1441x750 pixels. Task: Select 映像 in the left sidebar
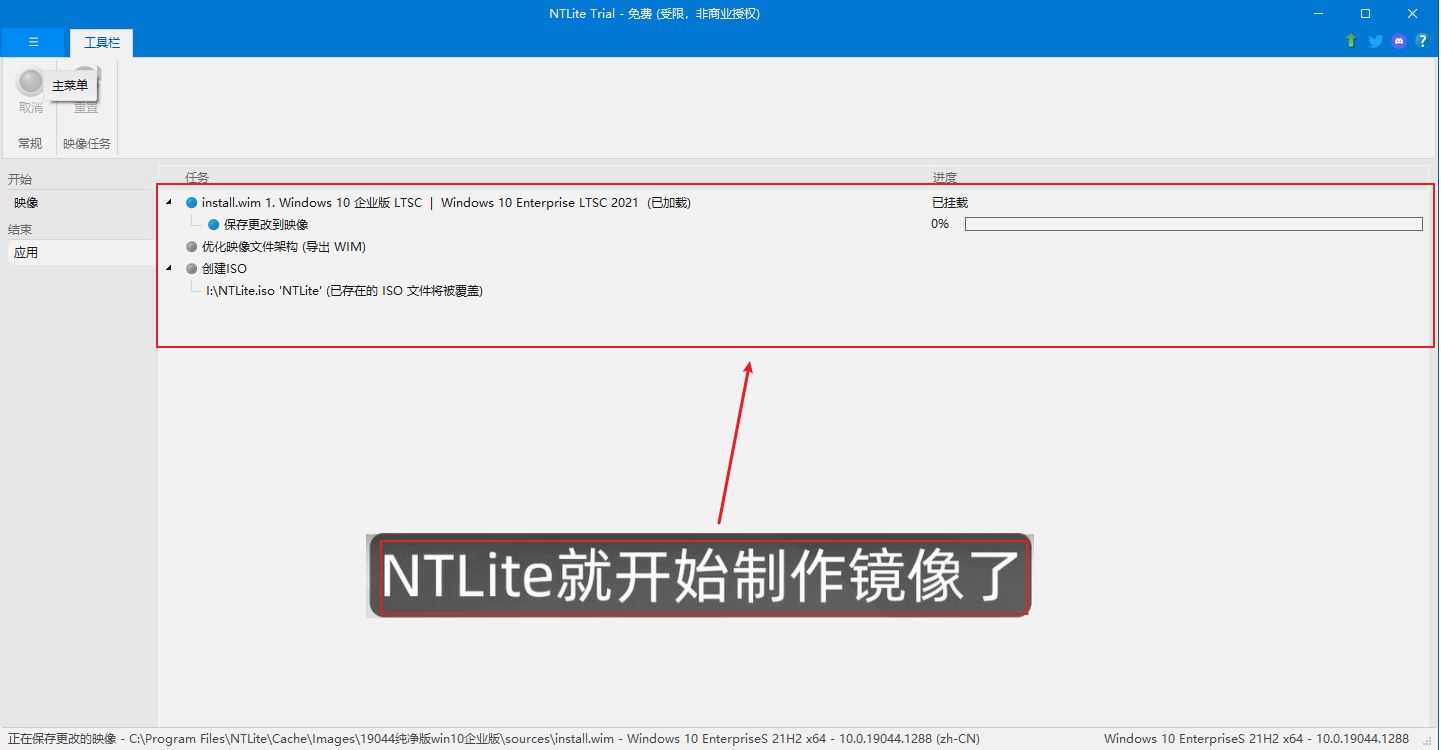26,203
